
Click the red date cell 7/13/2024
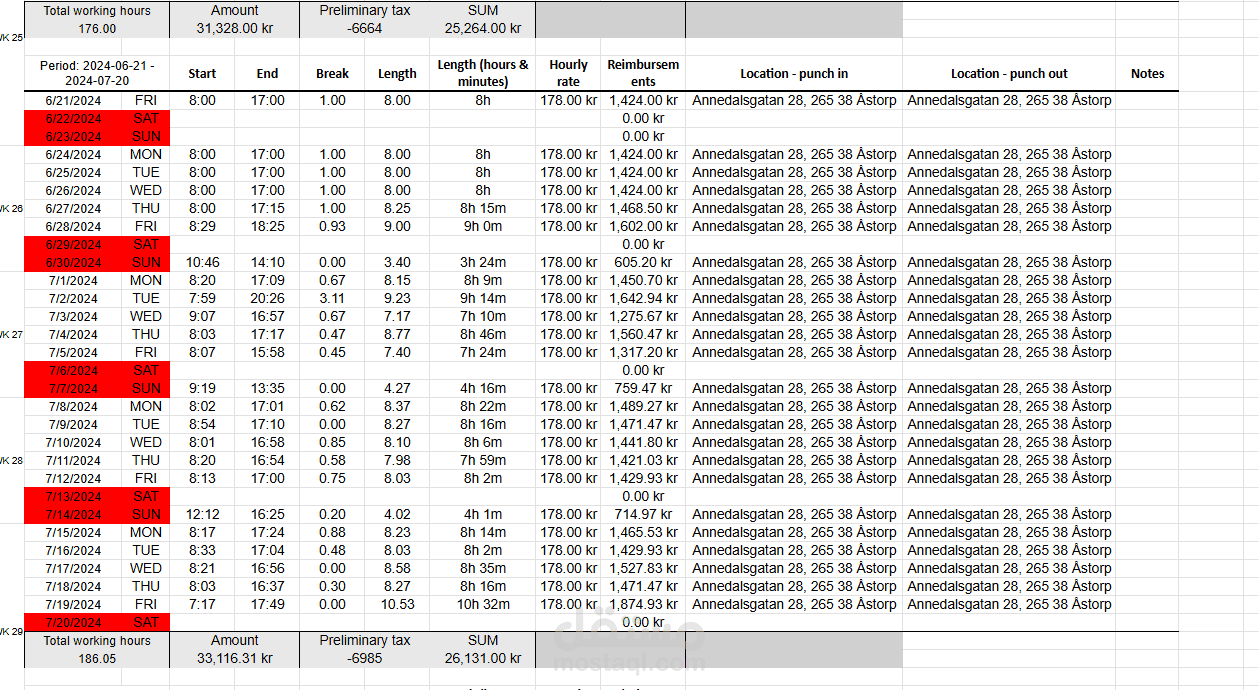click(73, 496)
